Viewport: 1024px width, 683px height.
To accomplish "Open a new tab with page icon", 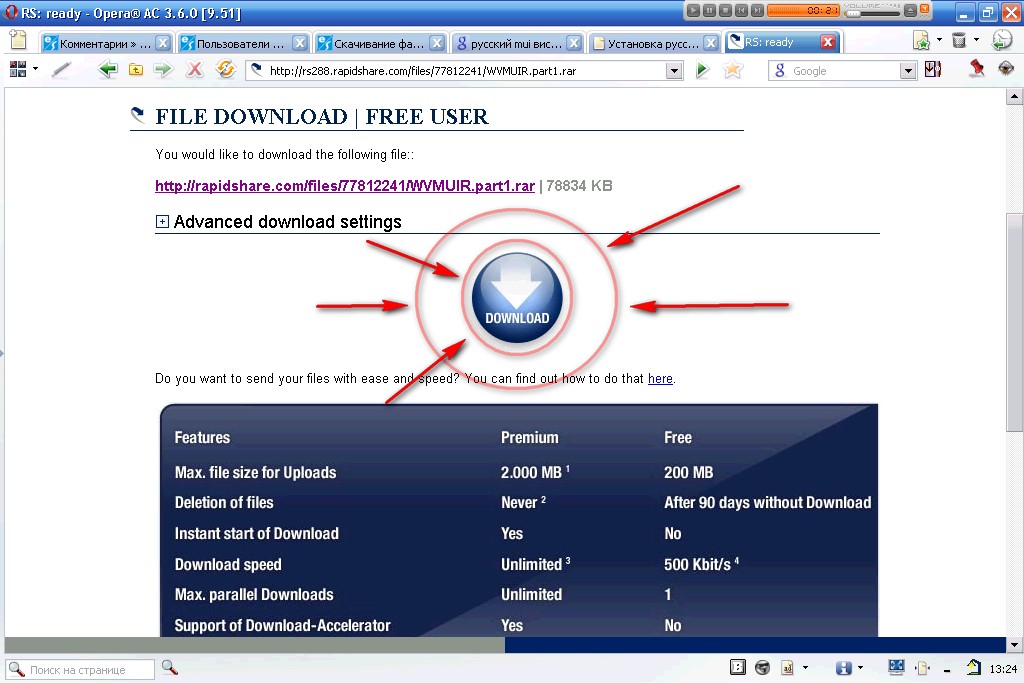I will coord(19,40).
